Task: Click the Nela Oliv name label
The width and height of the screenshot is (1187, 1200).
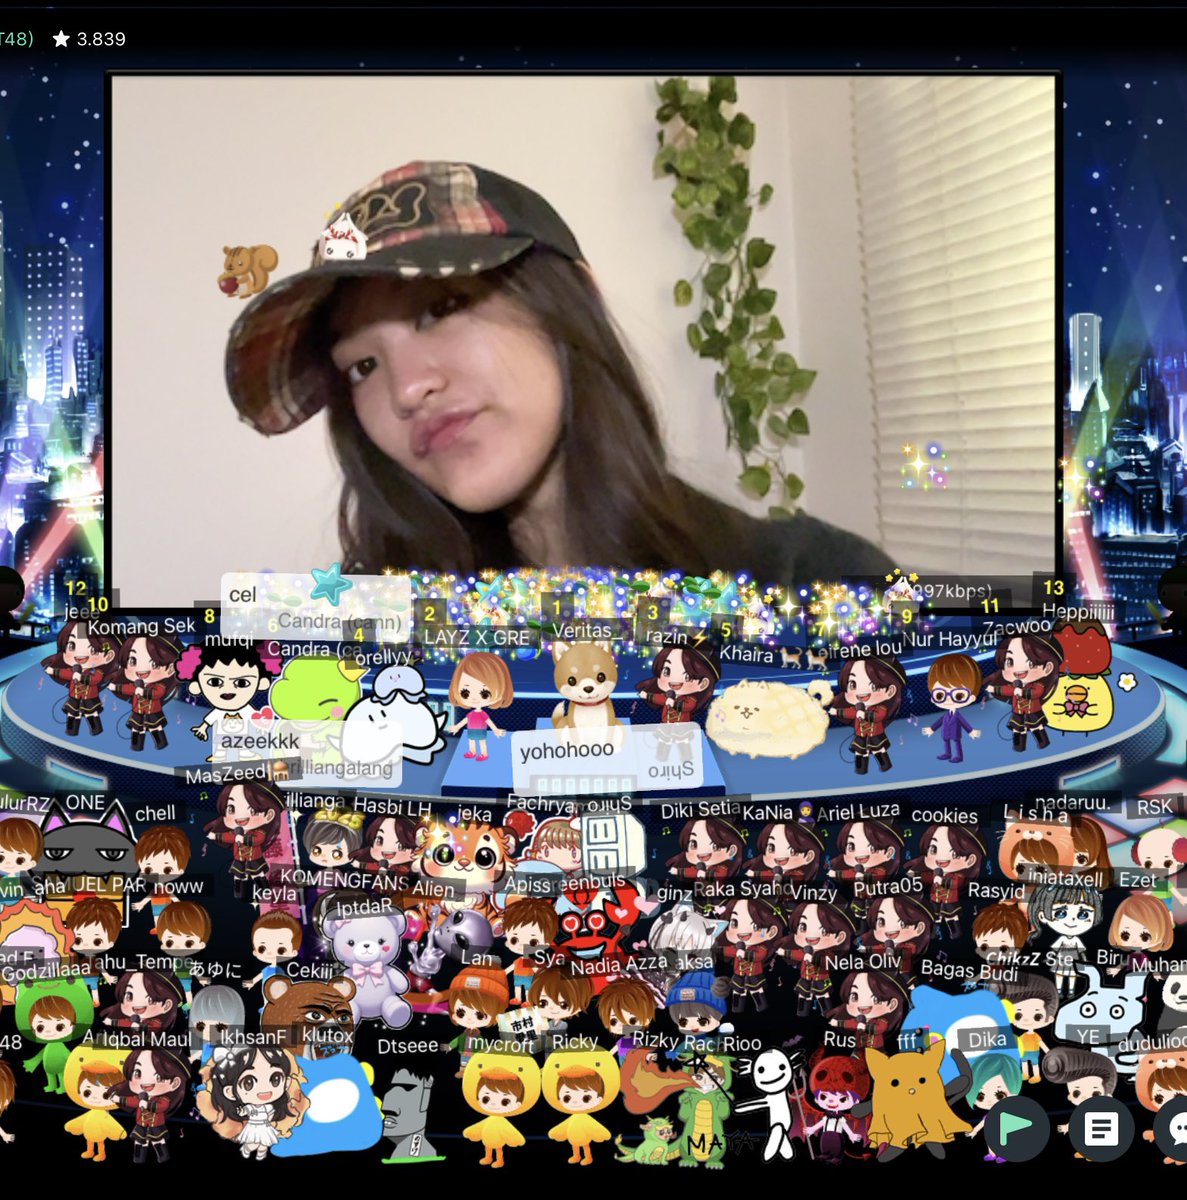Action: pyautogui.click(x=863, y=962)
